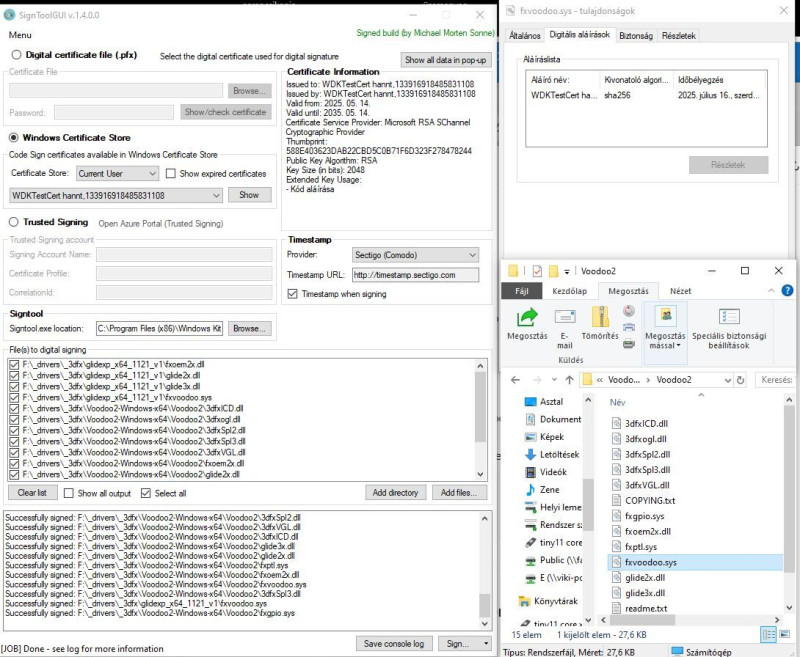Click the Timestamp URL input field

(x=415, y=275)
